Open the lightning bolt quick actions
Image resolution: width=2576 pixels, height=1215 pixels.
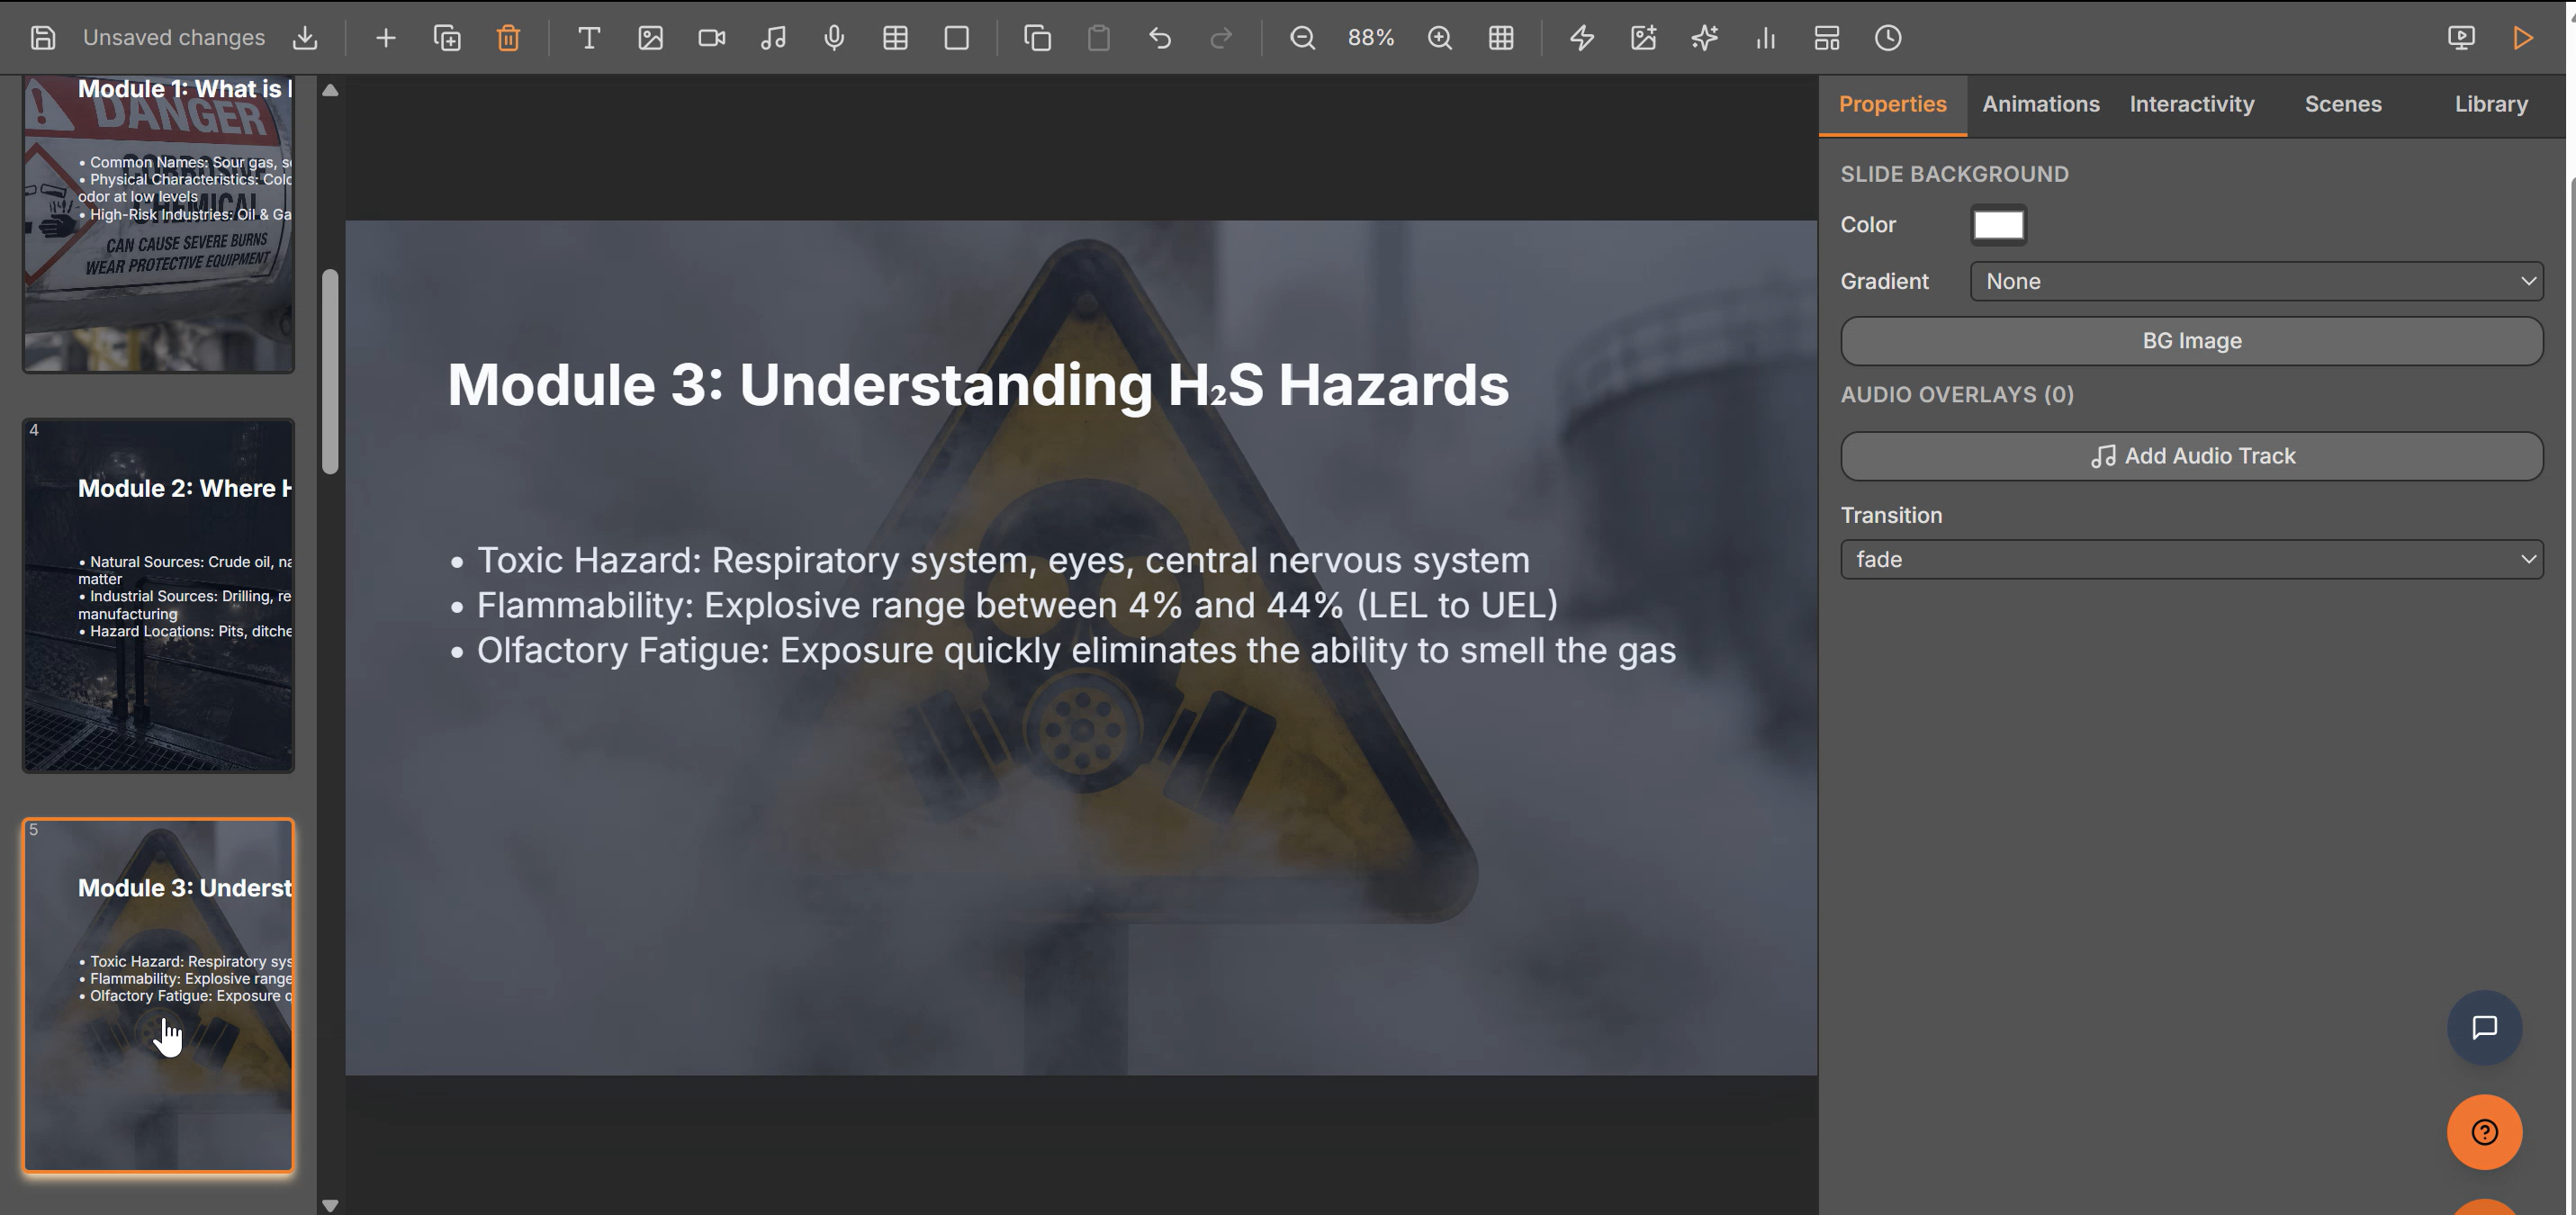(x=1582, y=38)
